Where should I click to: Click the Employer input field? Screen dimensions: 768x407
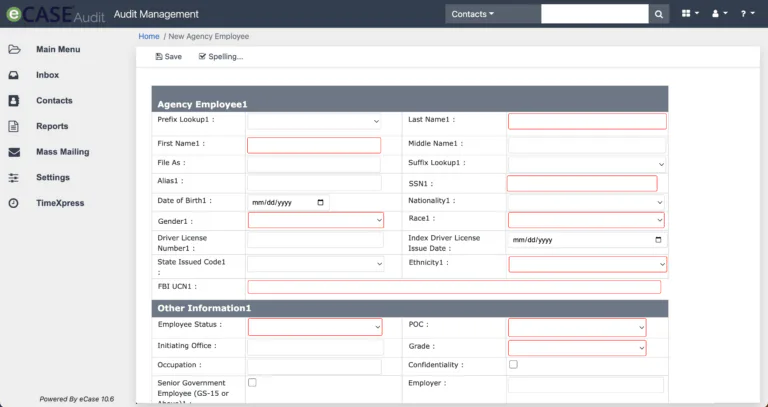pyautogui.click(x=586, y=385)
